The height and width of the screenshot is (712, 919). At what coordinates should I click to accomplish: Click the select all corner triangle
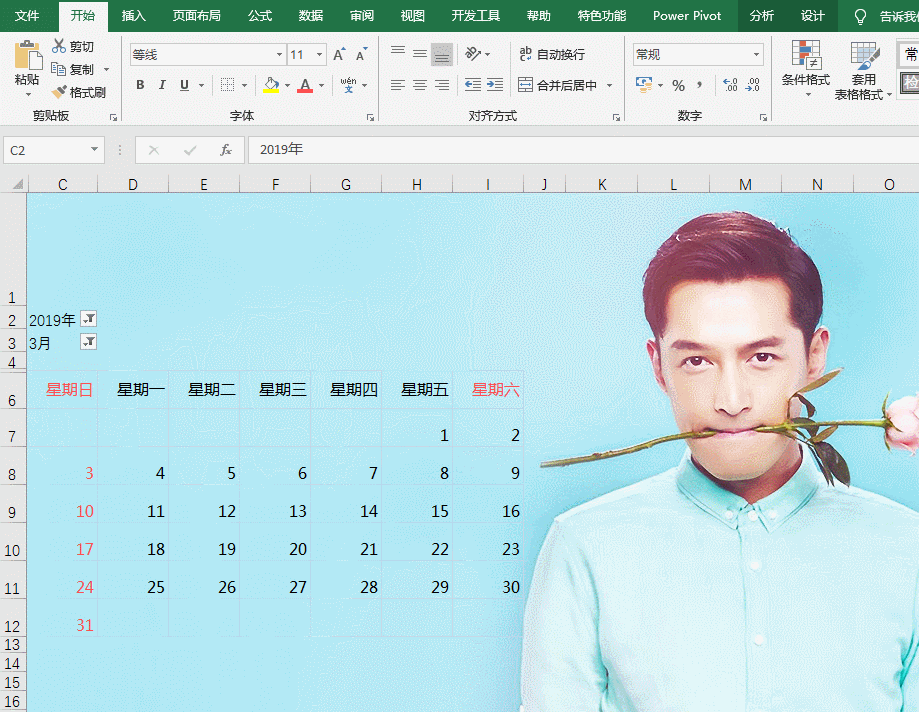tap(18, 184)
